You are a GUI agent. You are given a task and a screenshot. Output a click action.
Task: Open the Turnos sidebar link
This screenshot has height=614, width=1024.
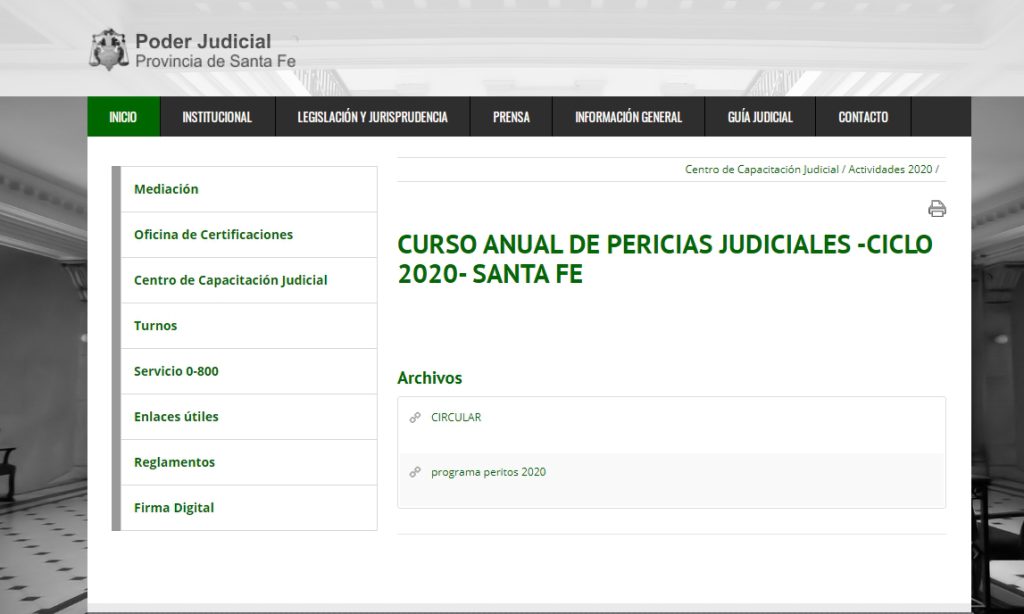click(155, 326)
